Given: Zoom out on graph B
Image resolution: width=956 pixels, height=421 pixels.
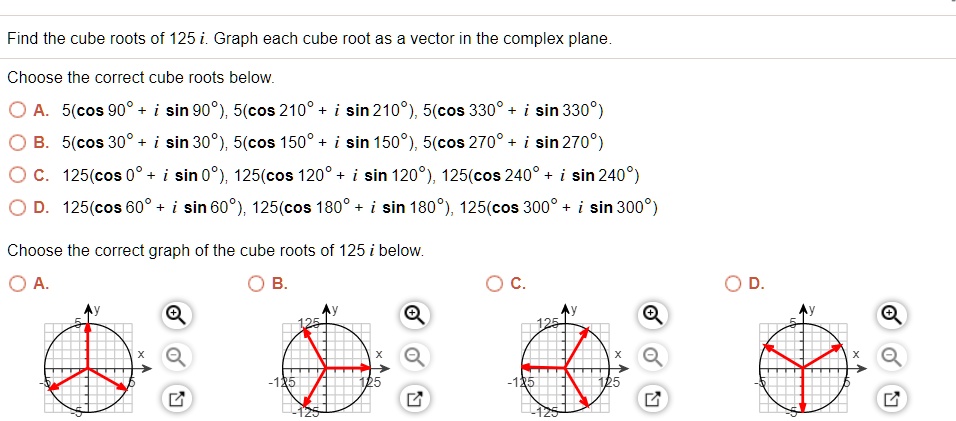Looking at the screenshot, I should click(x=413, y=357).
